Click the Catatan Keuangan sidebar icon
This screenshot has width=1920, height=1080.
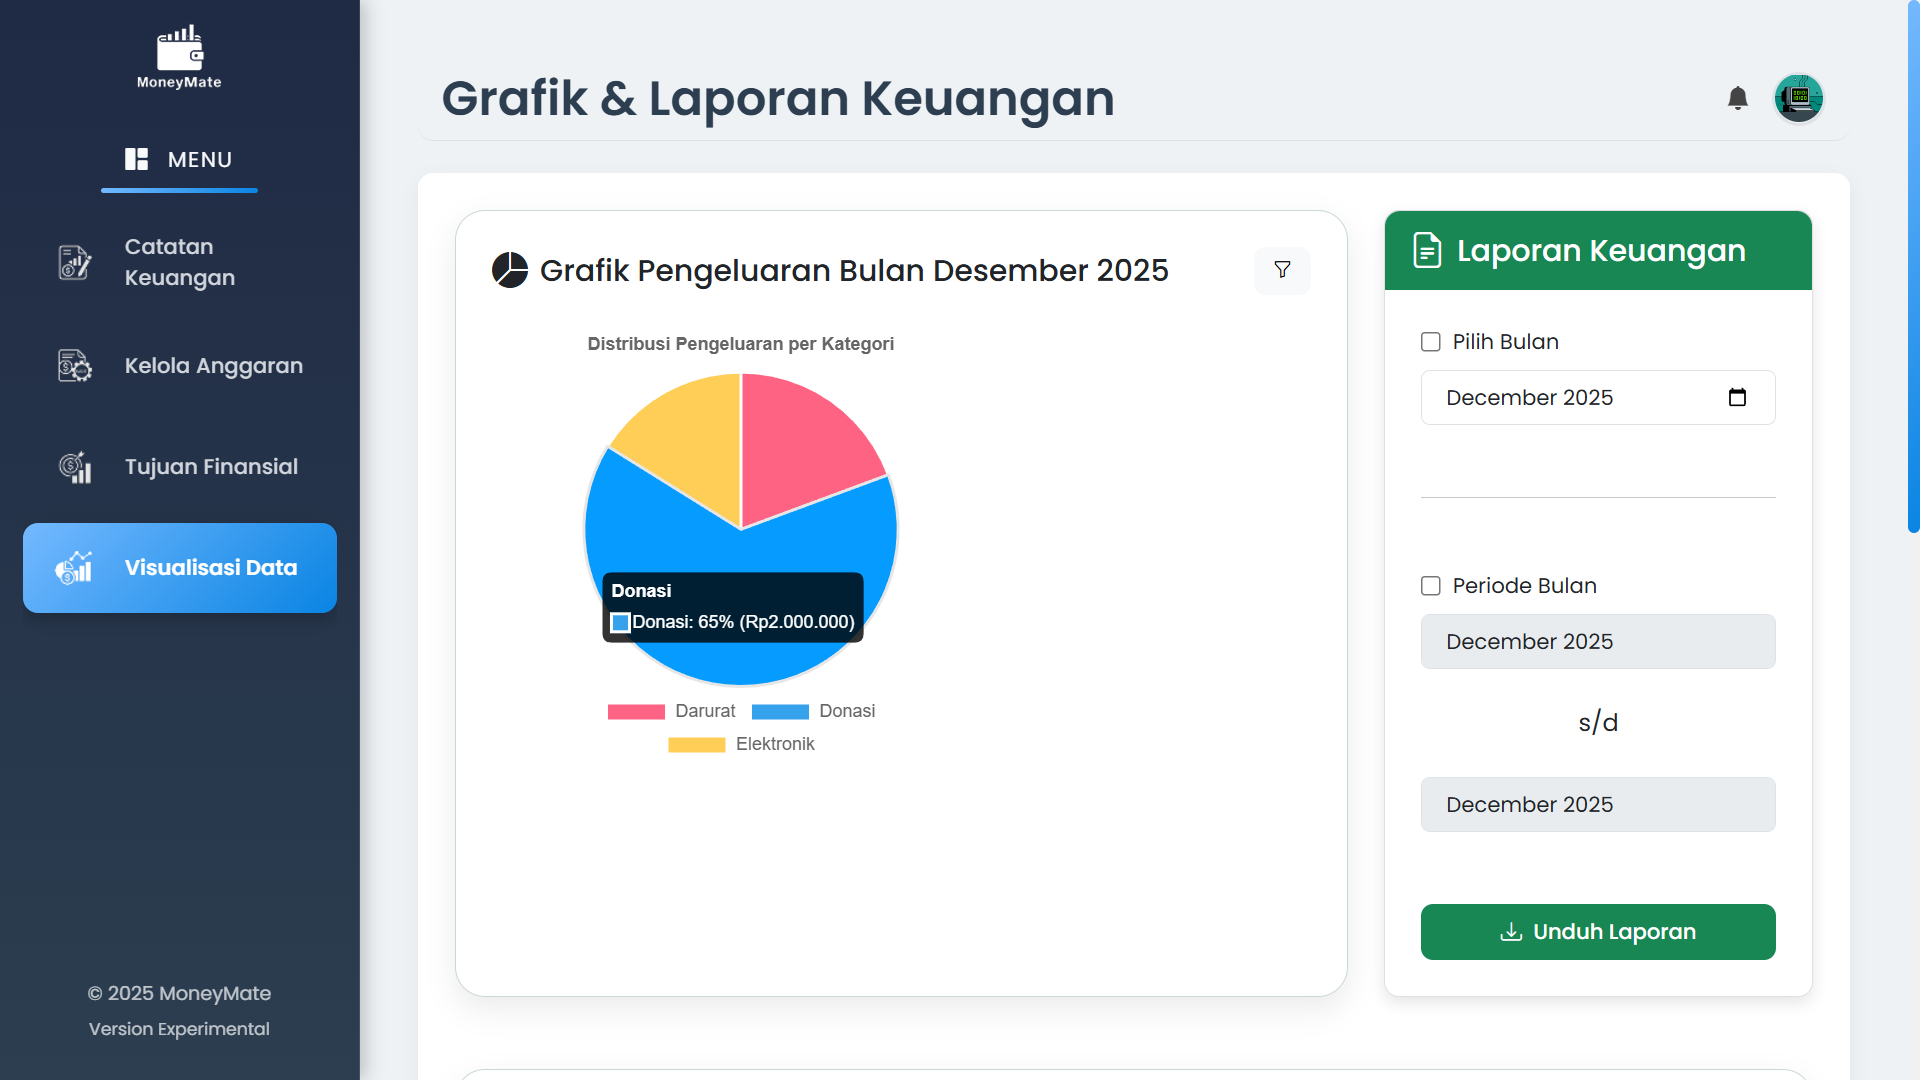click(75, 262)
